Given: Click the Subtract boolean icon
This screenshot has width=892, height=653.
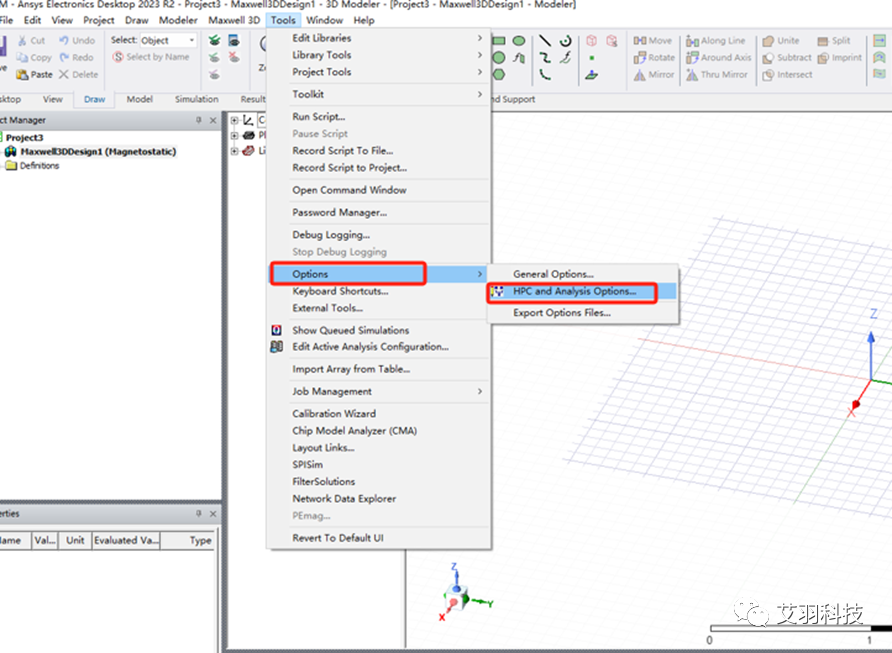Looking at the screenshot, I should tap(768, 57).
